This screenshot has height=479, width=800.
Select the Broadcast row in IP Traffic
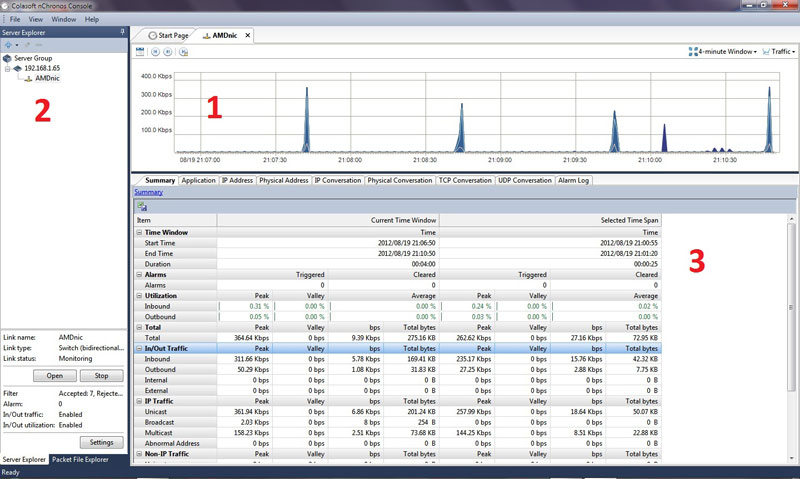(x=397, y=422)
